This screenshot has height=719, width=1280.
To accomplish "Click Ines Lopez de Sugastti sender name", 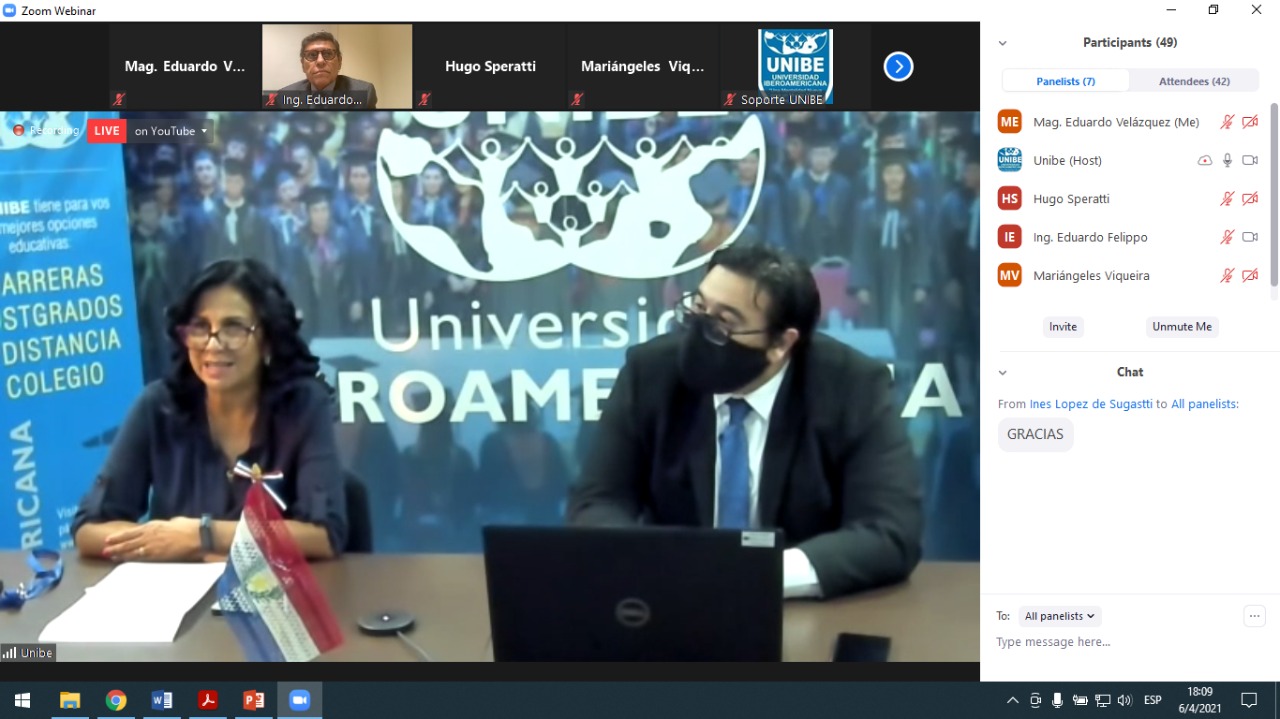I will click(1091, 404).
